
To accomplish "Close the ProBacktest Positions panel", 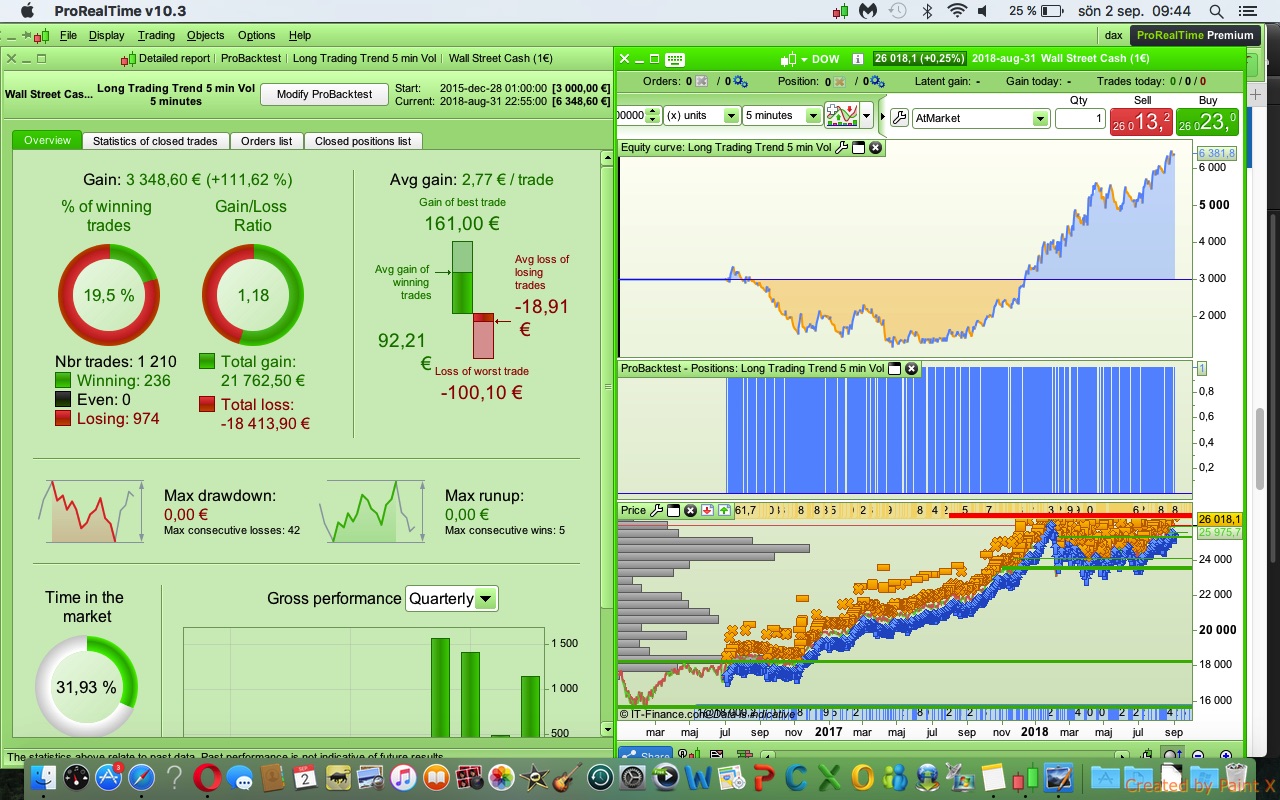I will (911, 368).
